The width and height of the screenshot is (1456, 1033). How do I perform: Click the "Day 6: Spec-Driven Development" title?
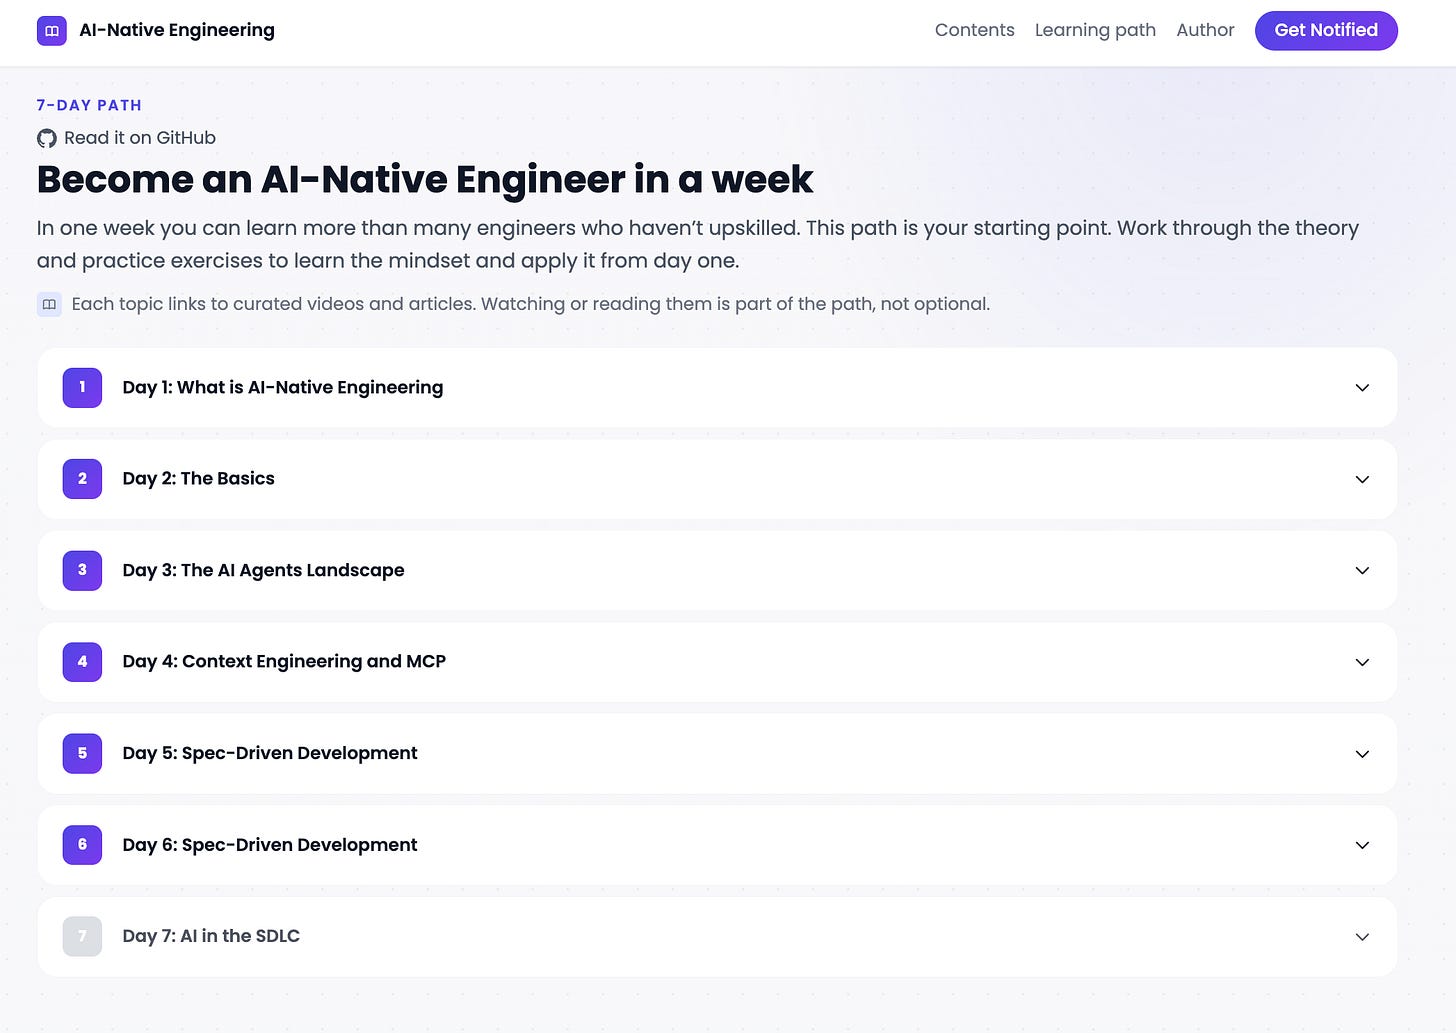pos(270,845)
